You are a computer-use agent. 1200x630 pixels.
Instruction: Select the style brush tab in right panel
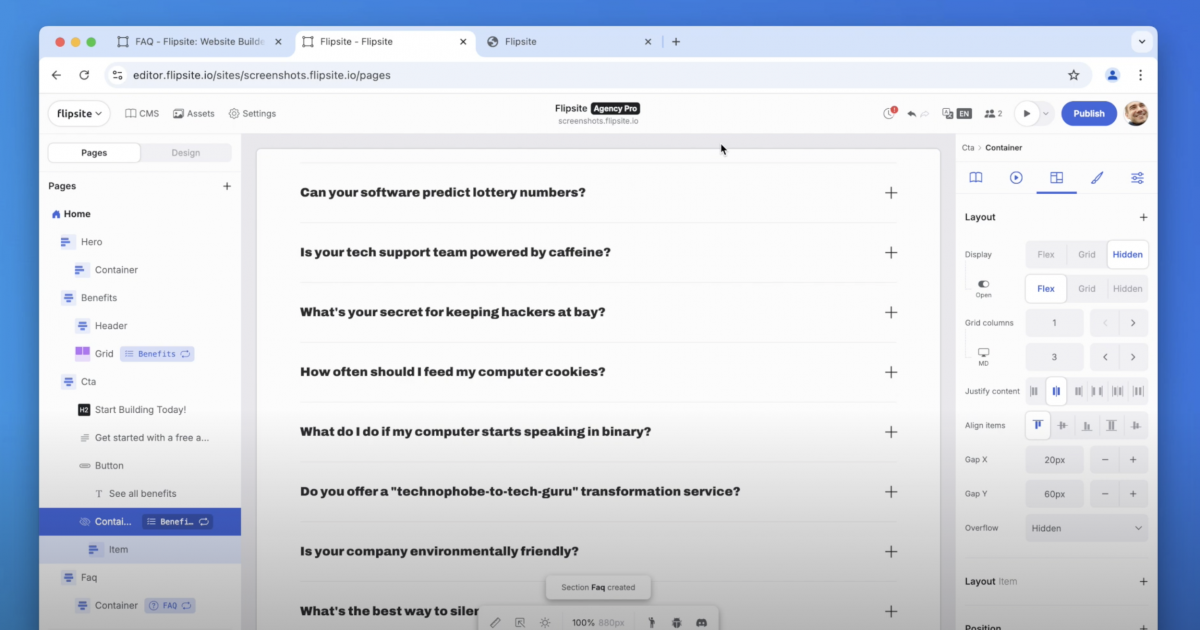point(1097,177)
